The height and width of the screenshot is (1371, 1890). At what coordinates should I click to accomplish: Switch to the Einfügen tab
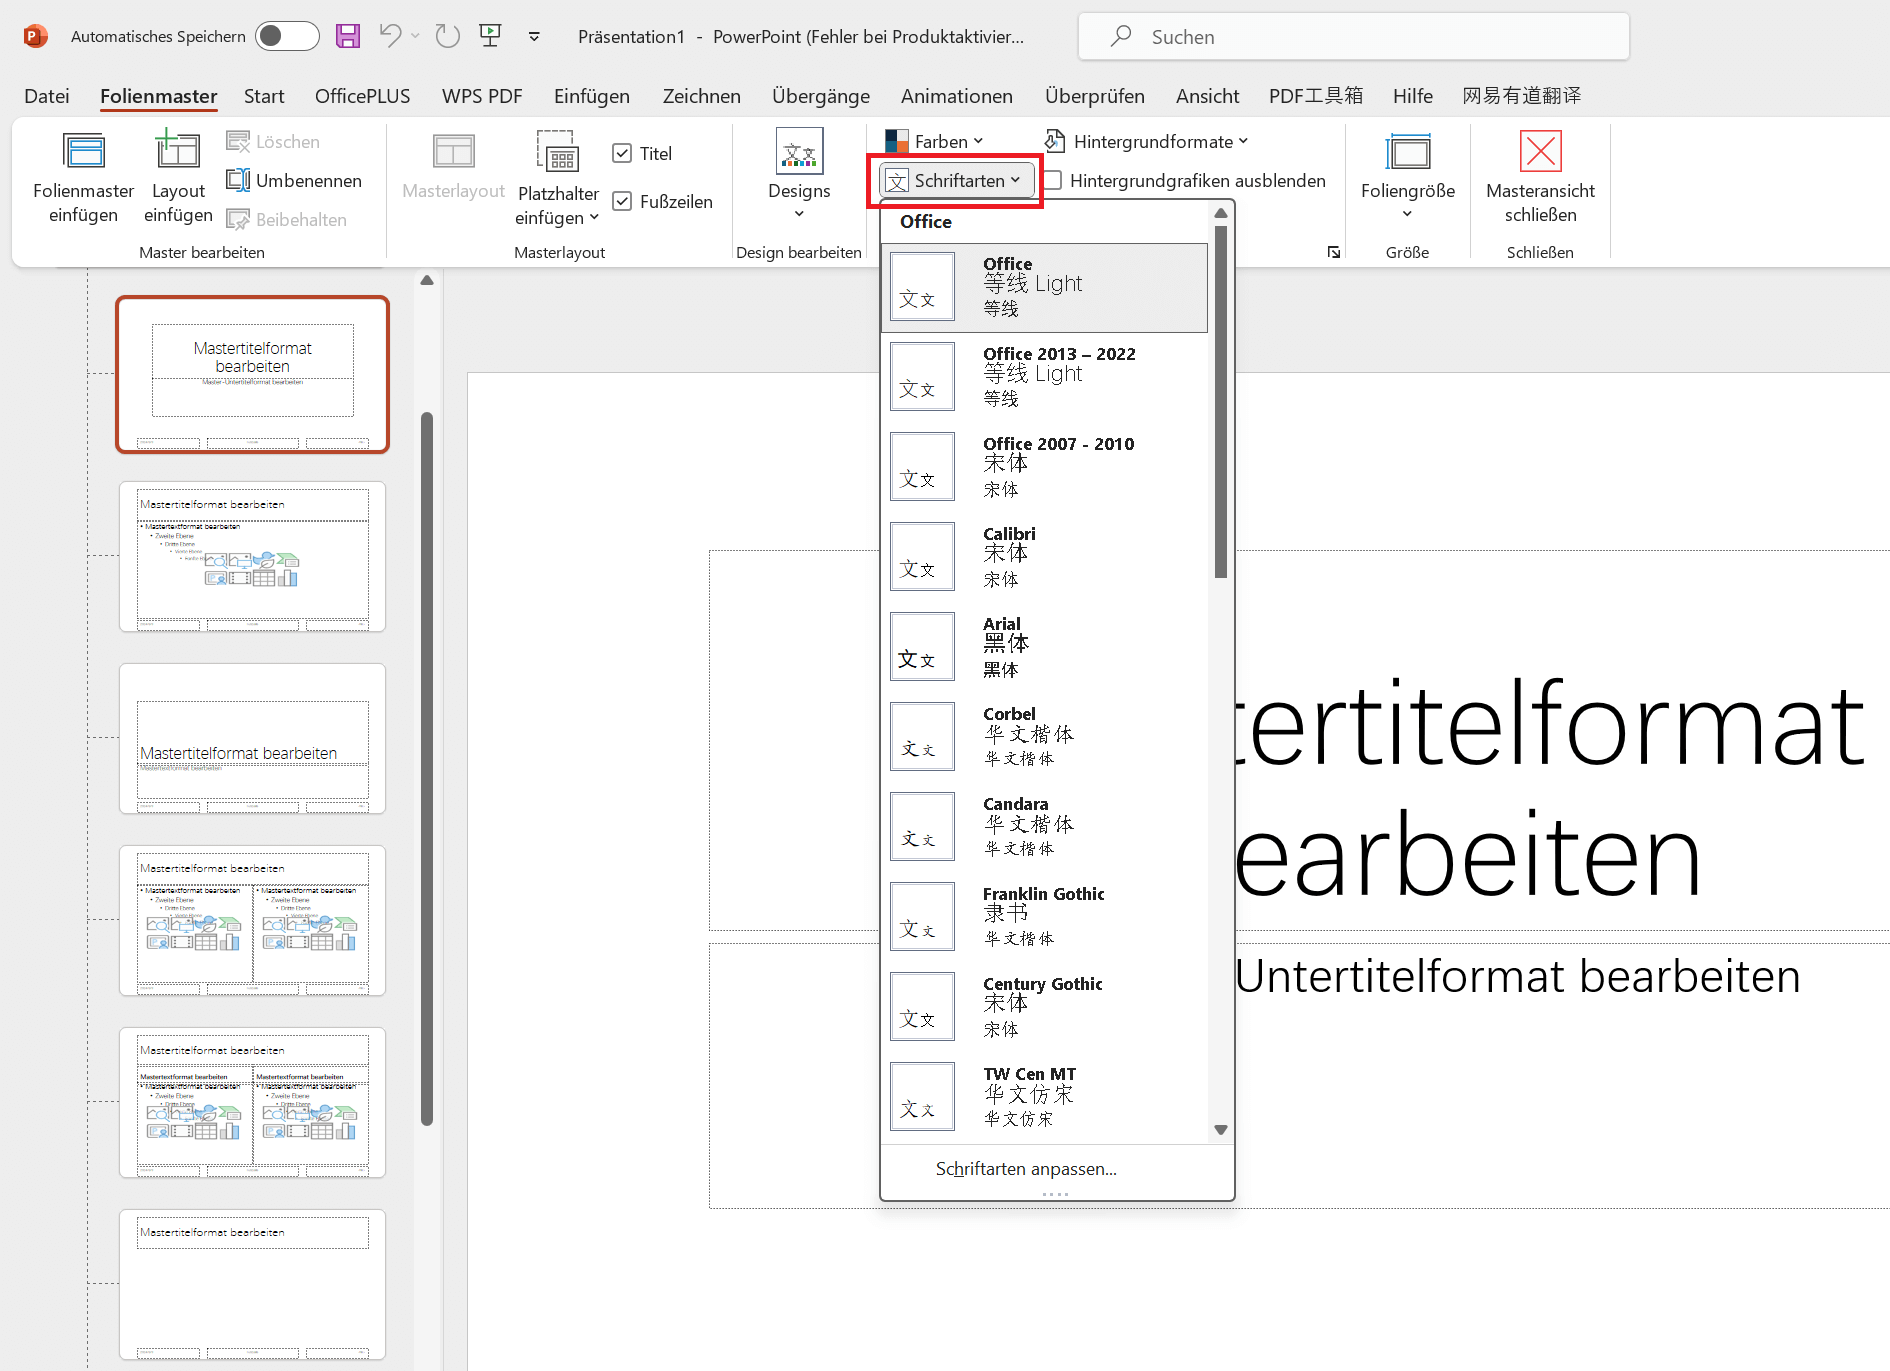click(x=591, y=96)
